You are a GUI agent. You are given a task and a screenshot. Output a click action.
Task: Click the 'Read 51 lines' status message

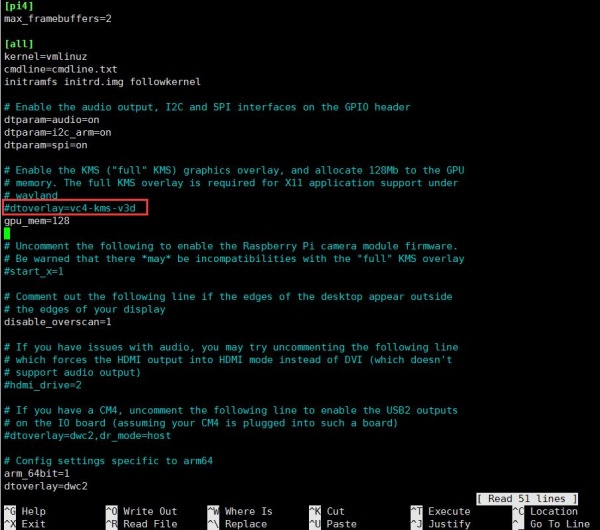point(526,498)
